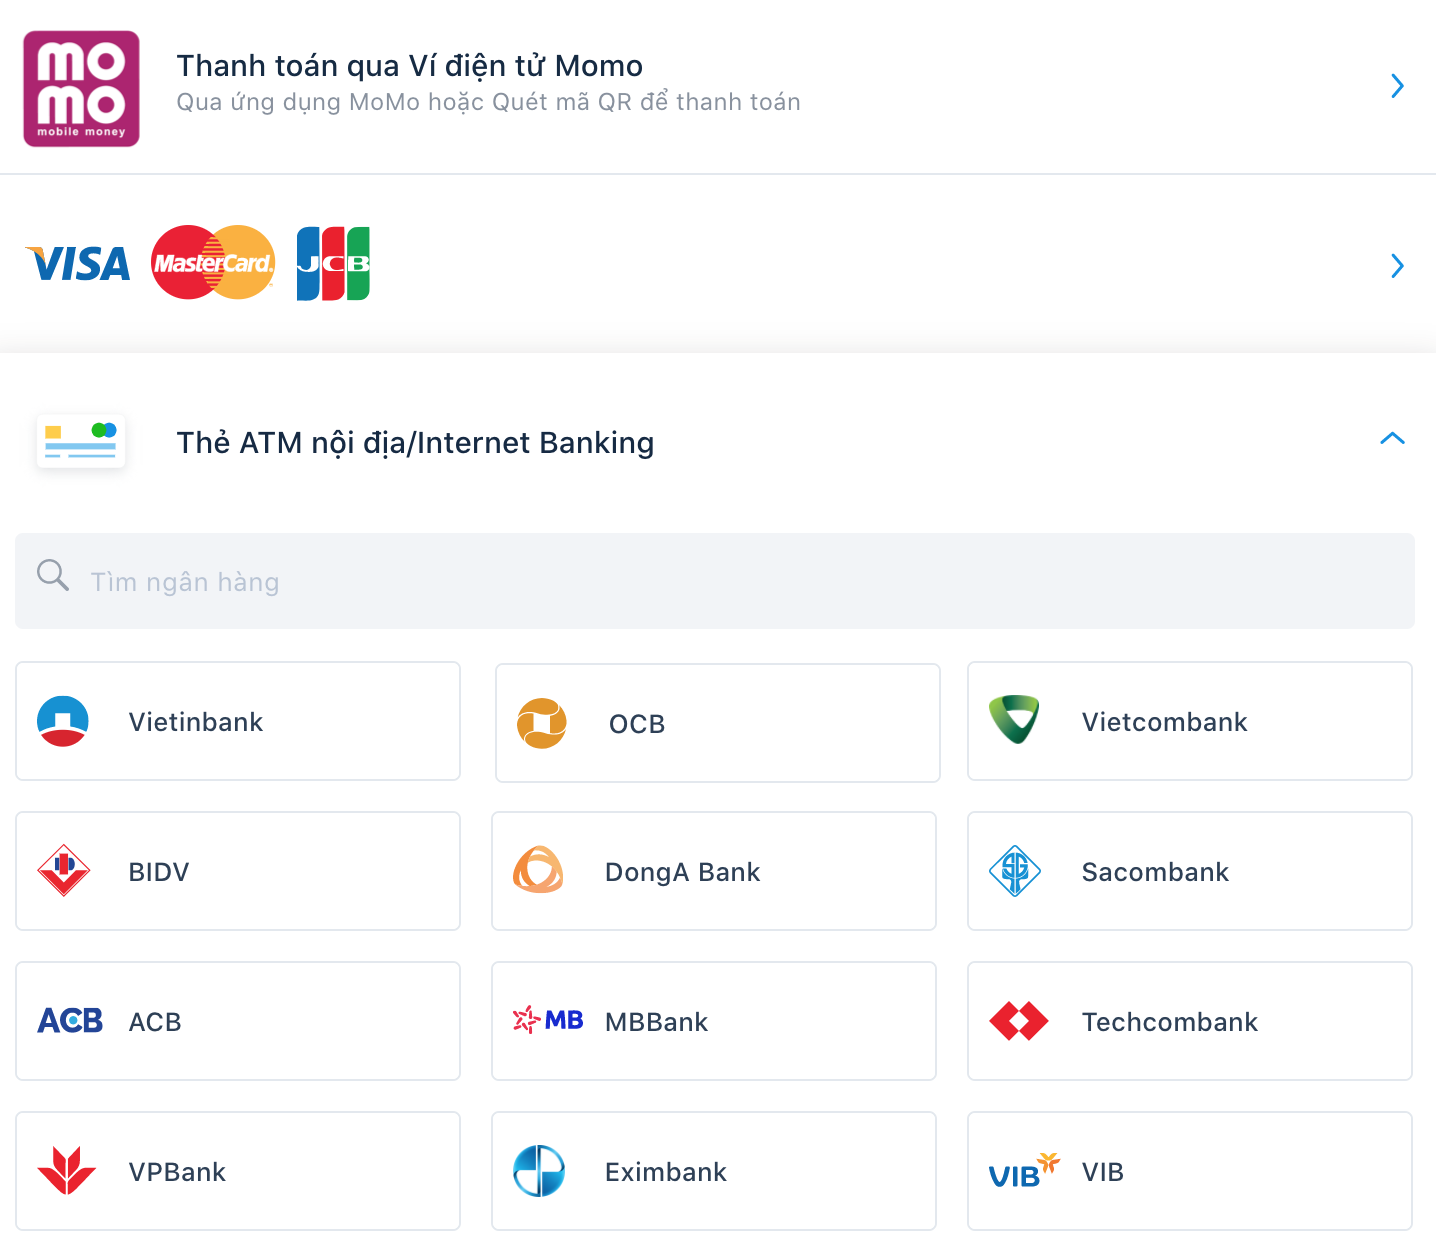This screenshot has height=1251, width=1436.
Task: Choose Vietinbank as the bank
Action: [x=238, y=721]
